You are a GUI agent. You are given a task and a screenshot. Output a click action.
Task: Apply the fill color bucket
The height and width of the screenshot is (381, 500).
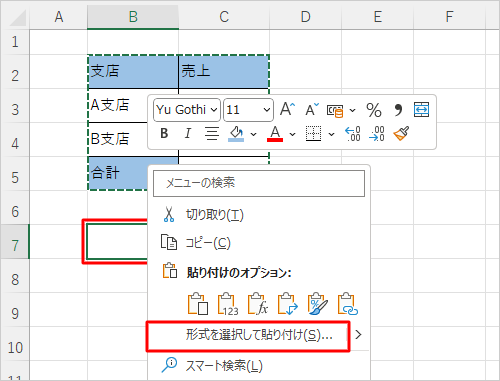coord(236,134)
